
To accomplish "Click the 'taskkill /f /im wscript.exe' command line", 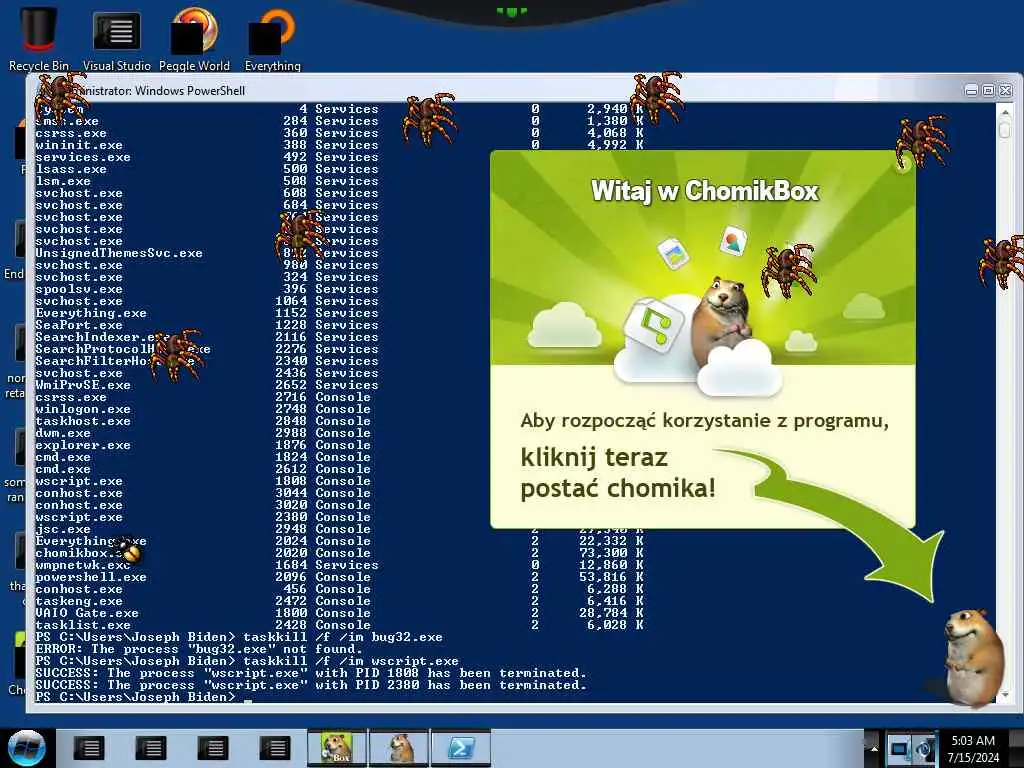I will (351, 661).
